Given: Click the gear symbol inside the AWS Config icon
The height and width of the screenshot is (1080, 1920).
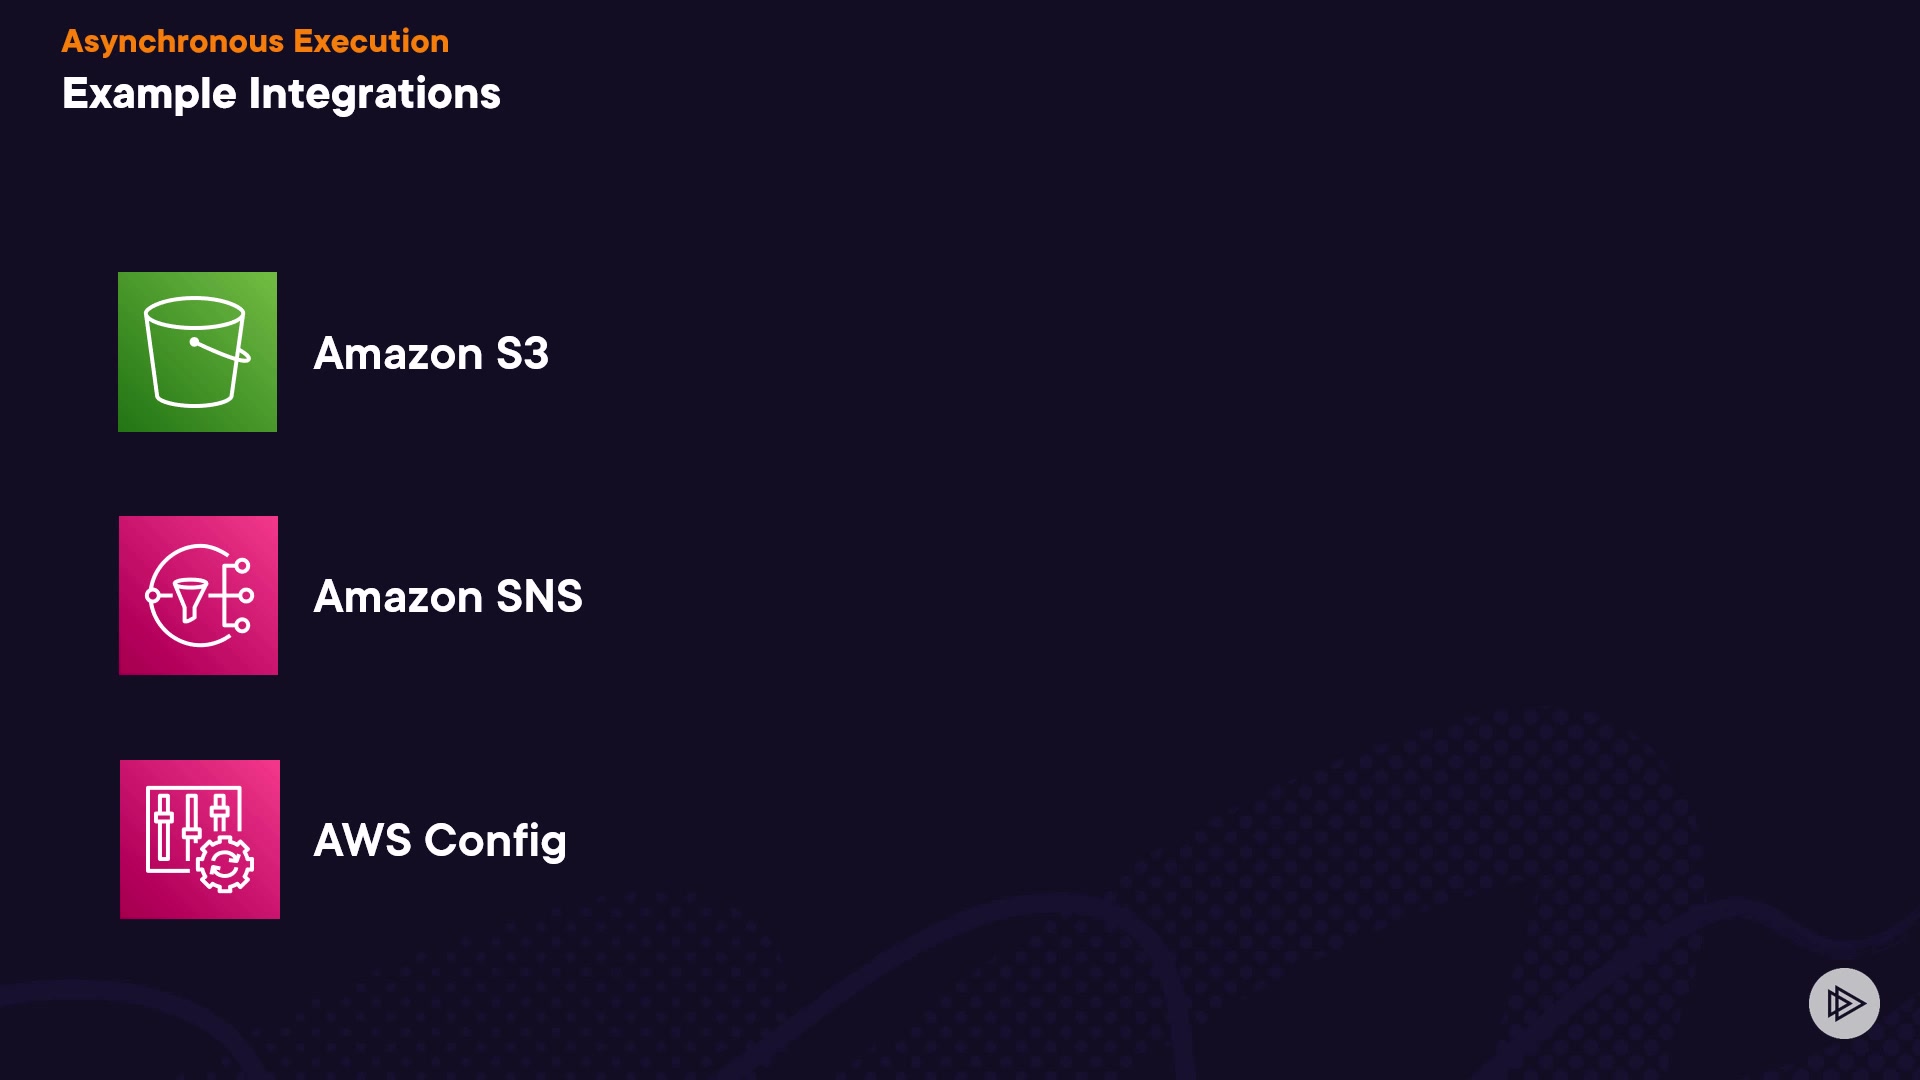Looking at the screenshot, I should (x=225, y=865).
